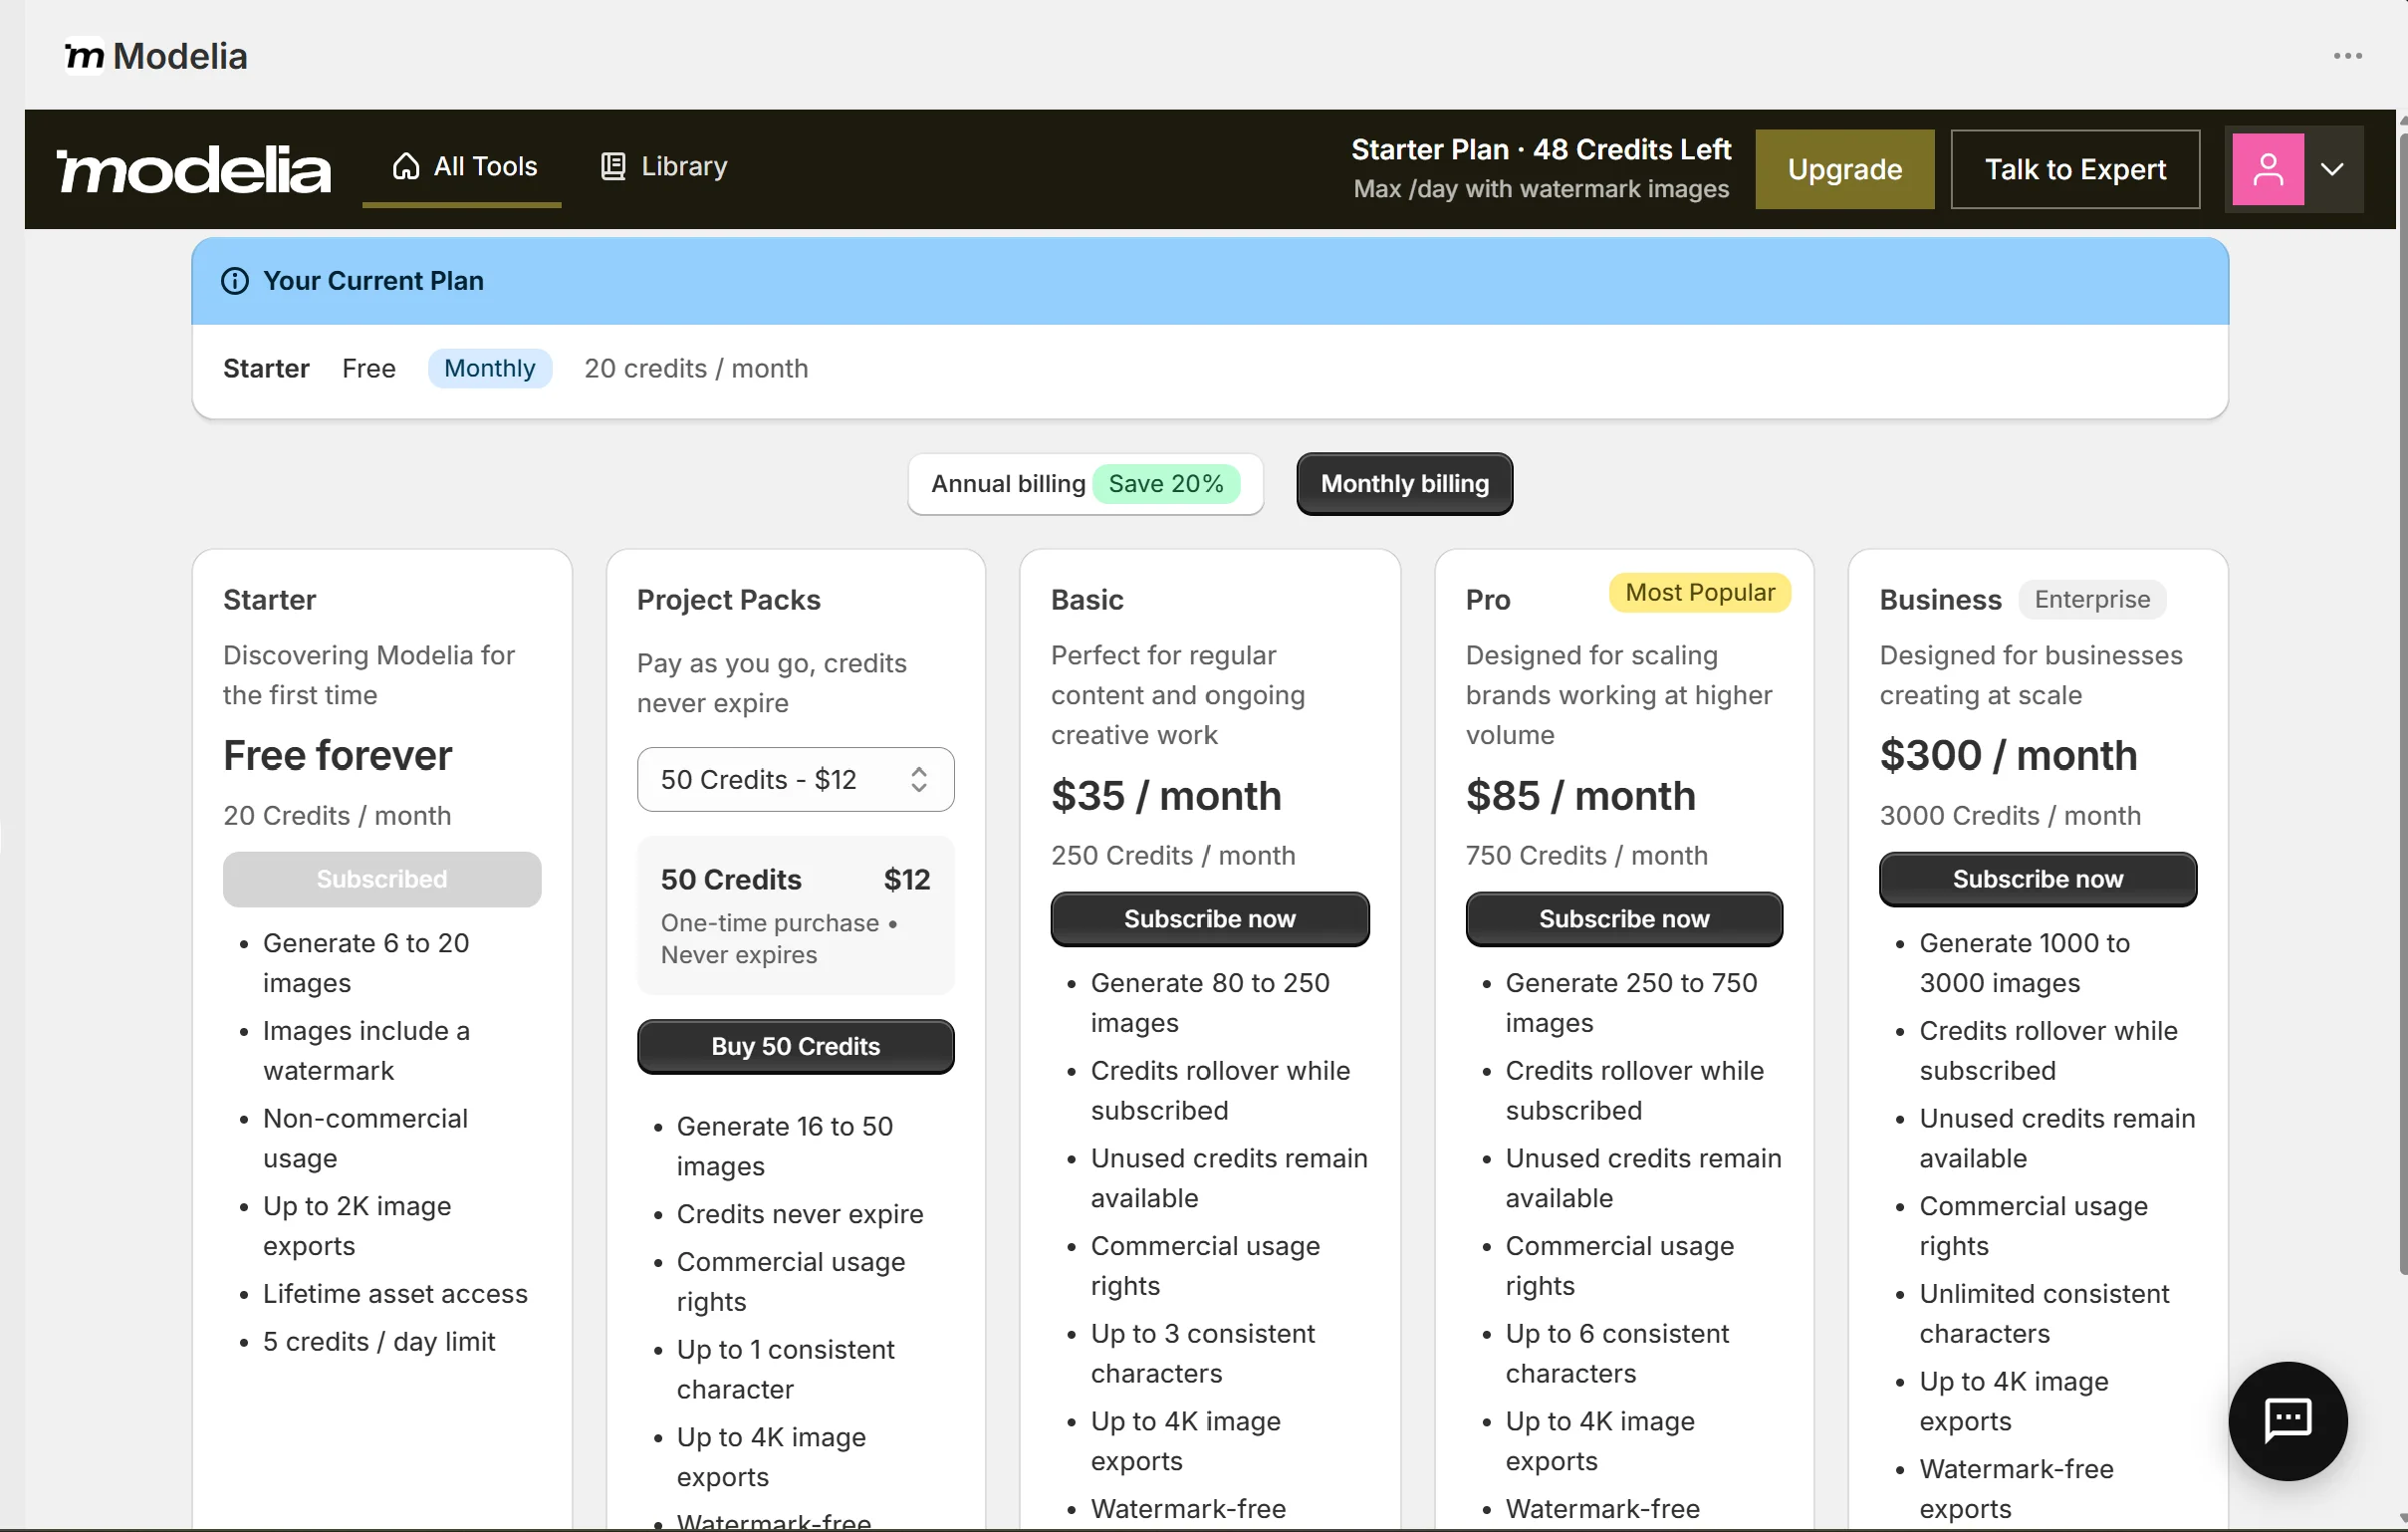Click the Save 20% badge
Screen dimensions: 2408x1532
[1166, 484]
